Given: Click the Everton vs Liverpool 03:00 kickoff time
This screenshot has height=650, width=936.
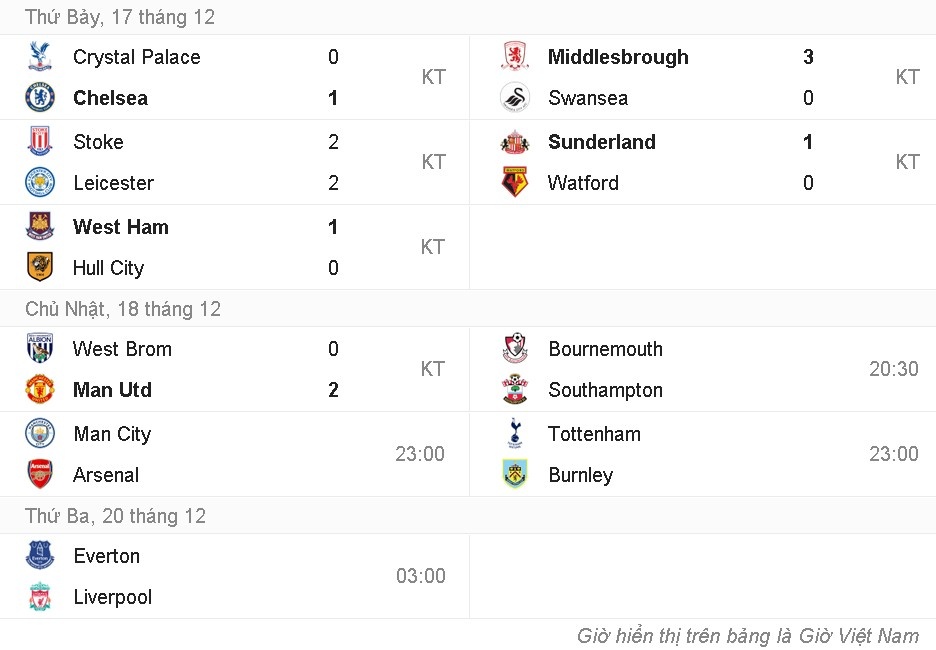Looking at the screenshot, I should coord(420,576).
